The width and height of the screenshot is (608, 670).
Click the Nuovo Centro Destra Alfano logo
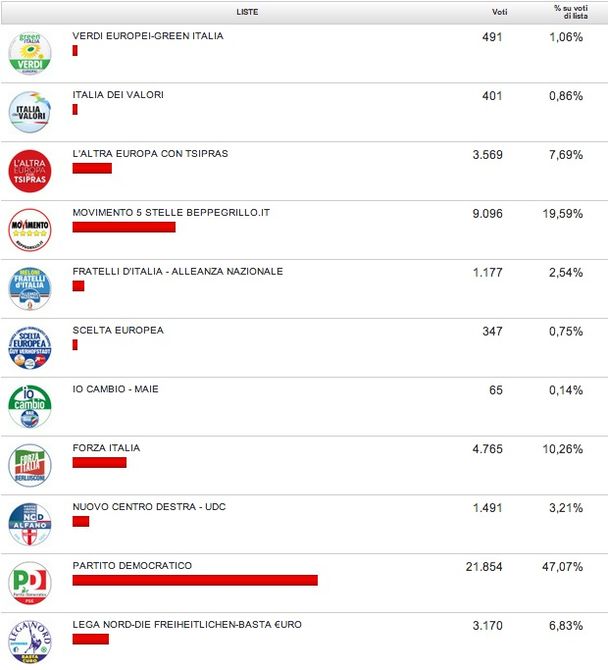pyautogui.click(x=29, y=524)
